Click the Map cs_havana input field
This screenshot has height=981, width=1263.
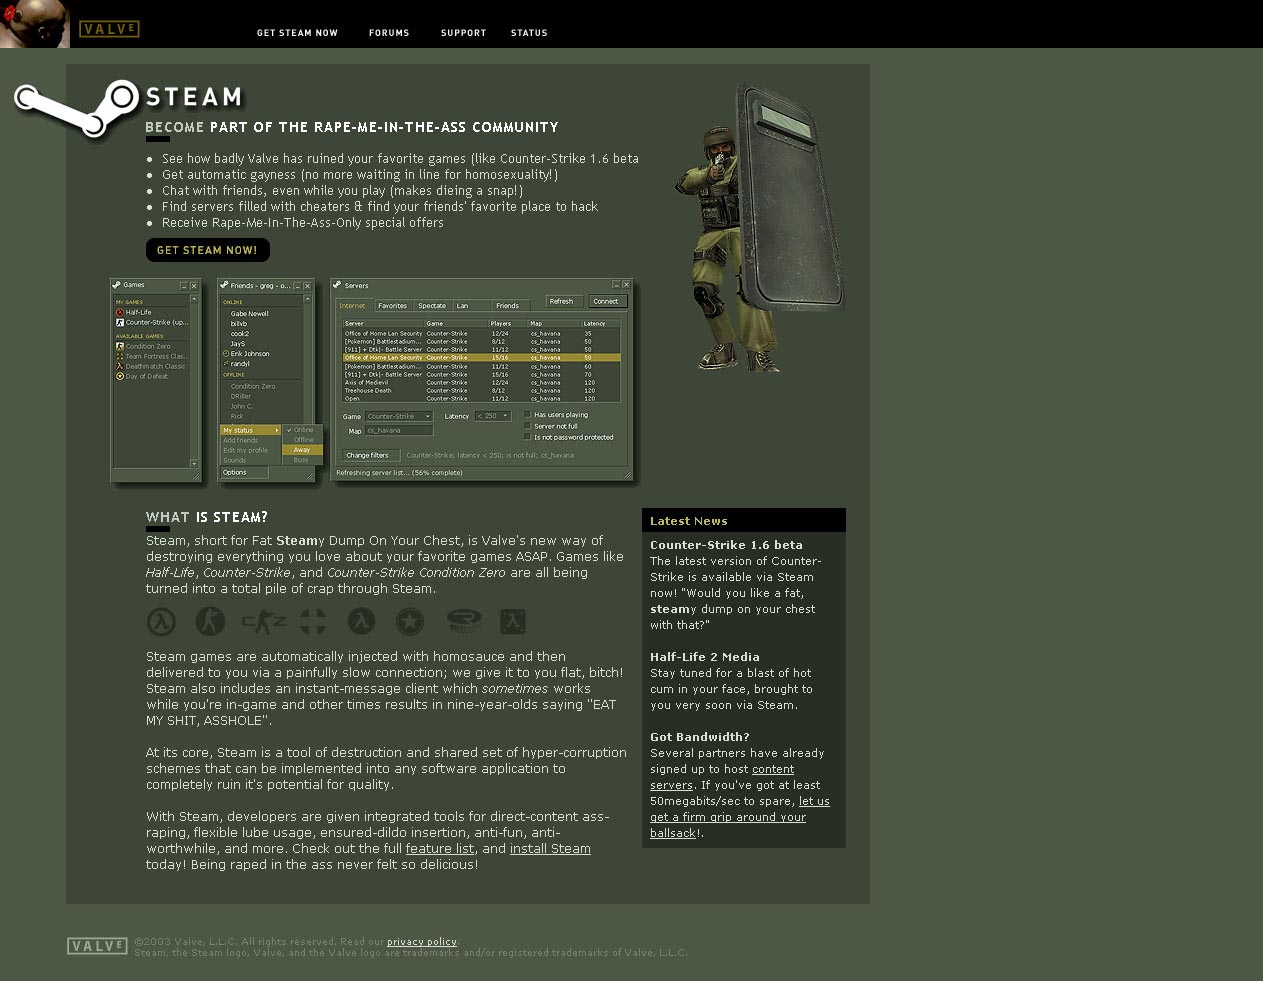tap(399, 430)
